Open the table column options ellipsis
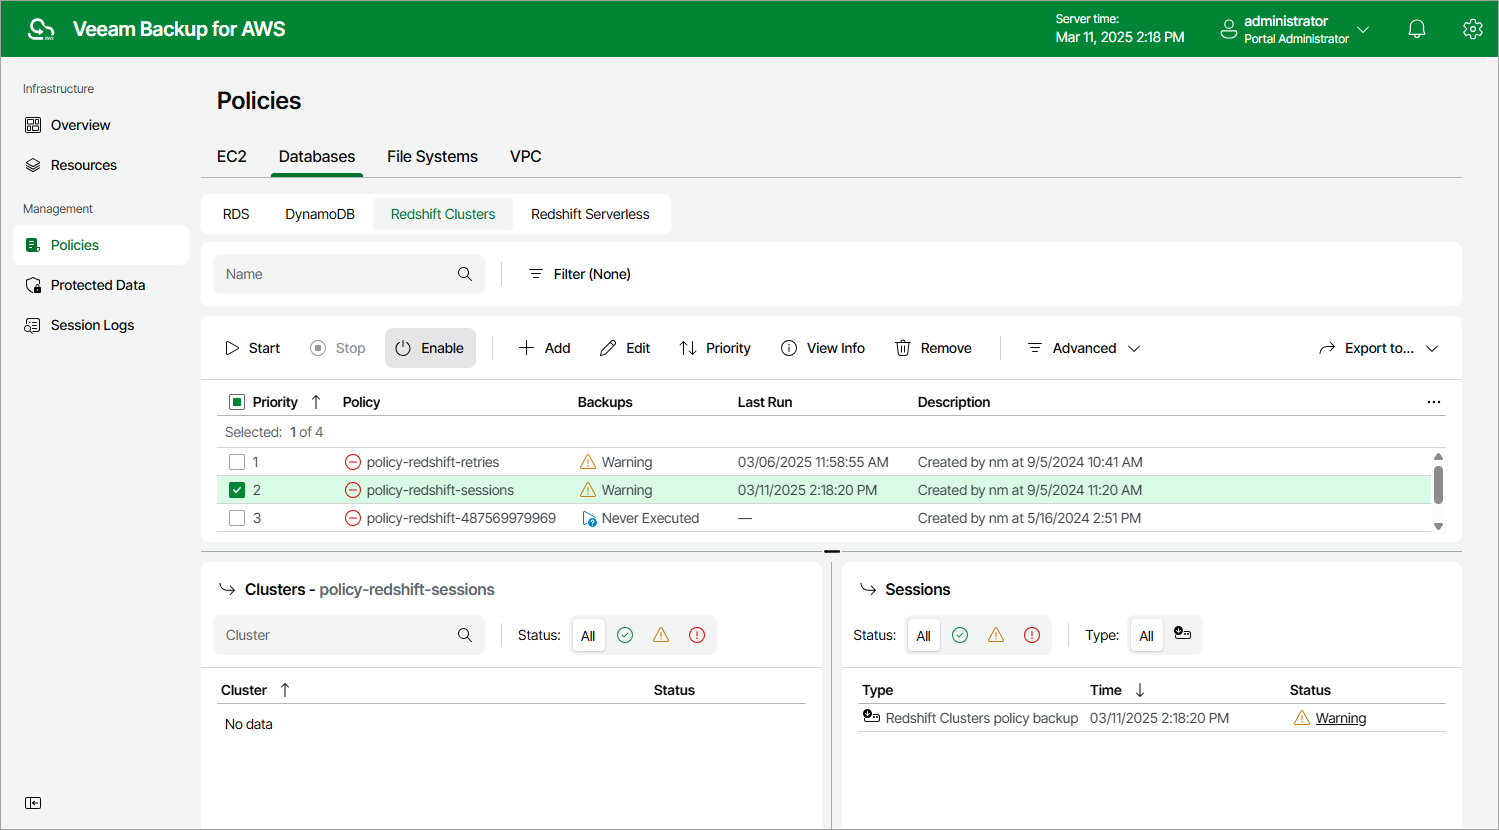 tap(1434, 402)
